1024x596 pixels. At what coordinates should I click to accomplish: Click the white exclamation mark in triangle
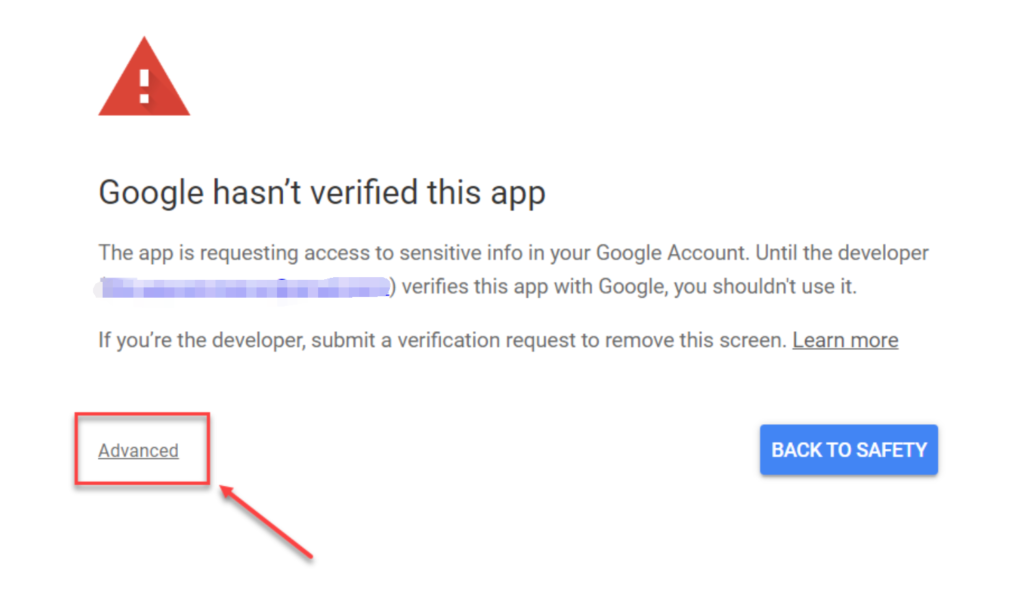pos(144,86)
